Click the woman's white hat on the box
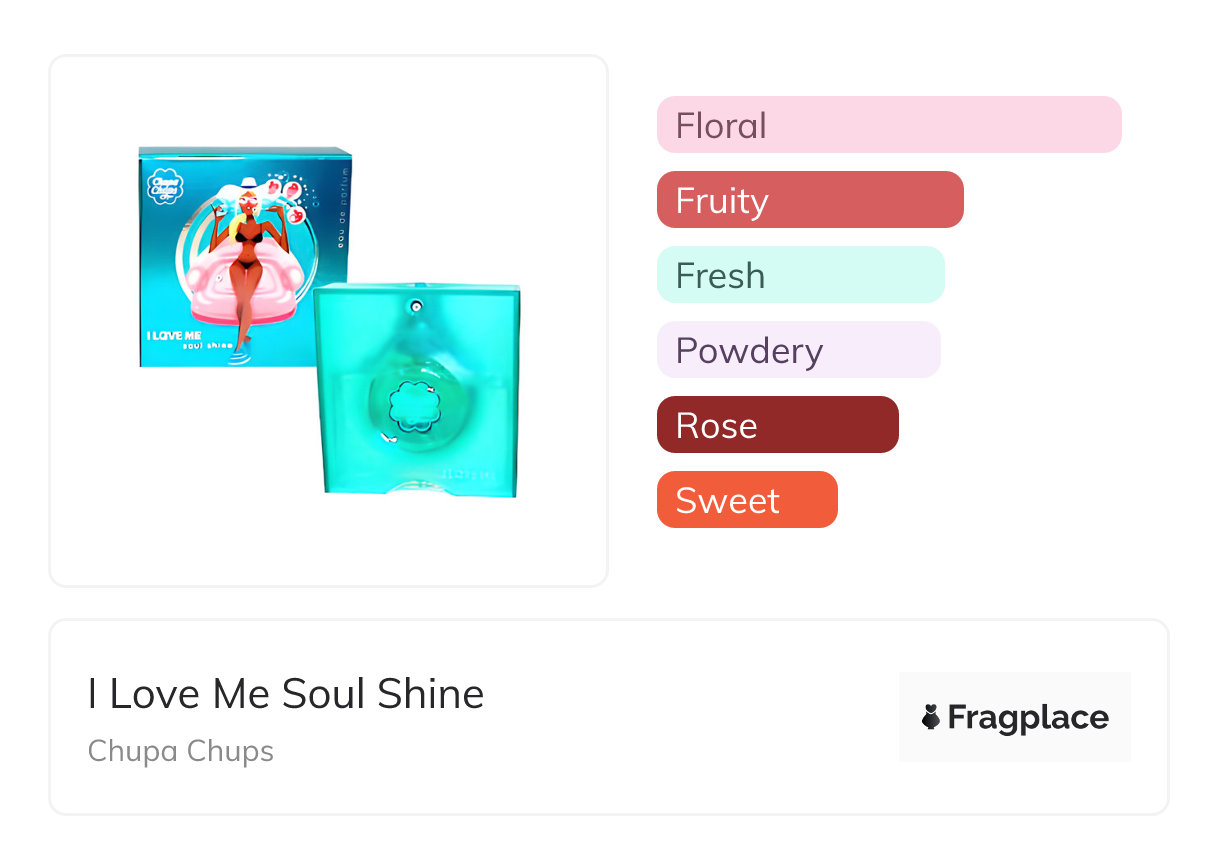This screenshot has height=864, width=1218. click(x=244, y=191)
